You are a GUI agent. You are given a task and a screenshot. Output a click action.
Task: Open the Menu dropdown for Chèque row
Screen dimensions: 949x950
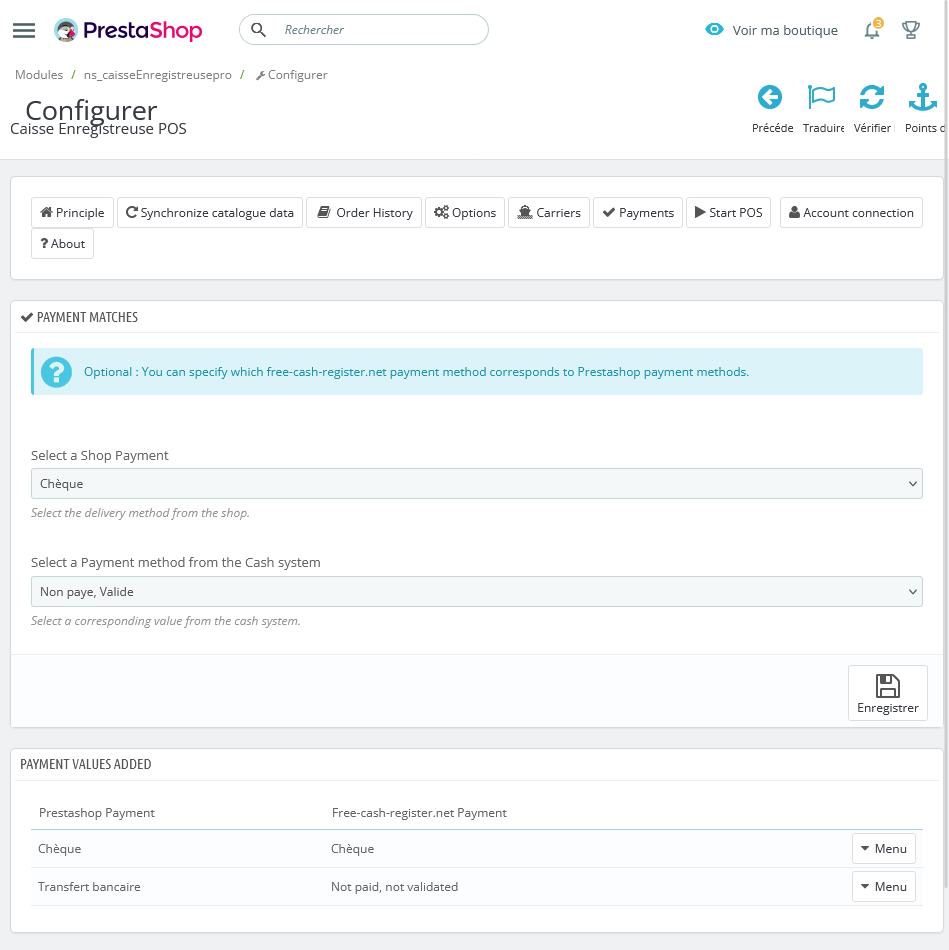click(883, 849)
